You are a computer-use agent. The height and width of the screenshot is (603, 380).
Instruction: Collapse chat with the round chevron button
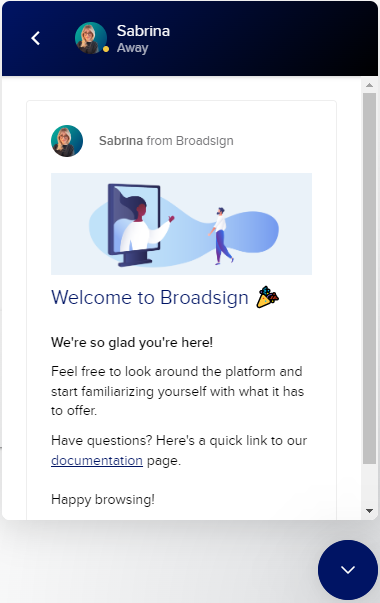pos(348,570)
